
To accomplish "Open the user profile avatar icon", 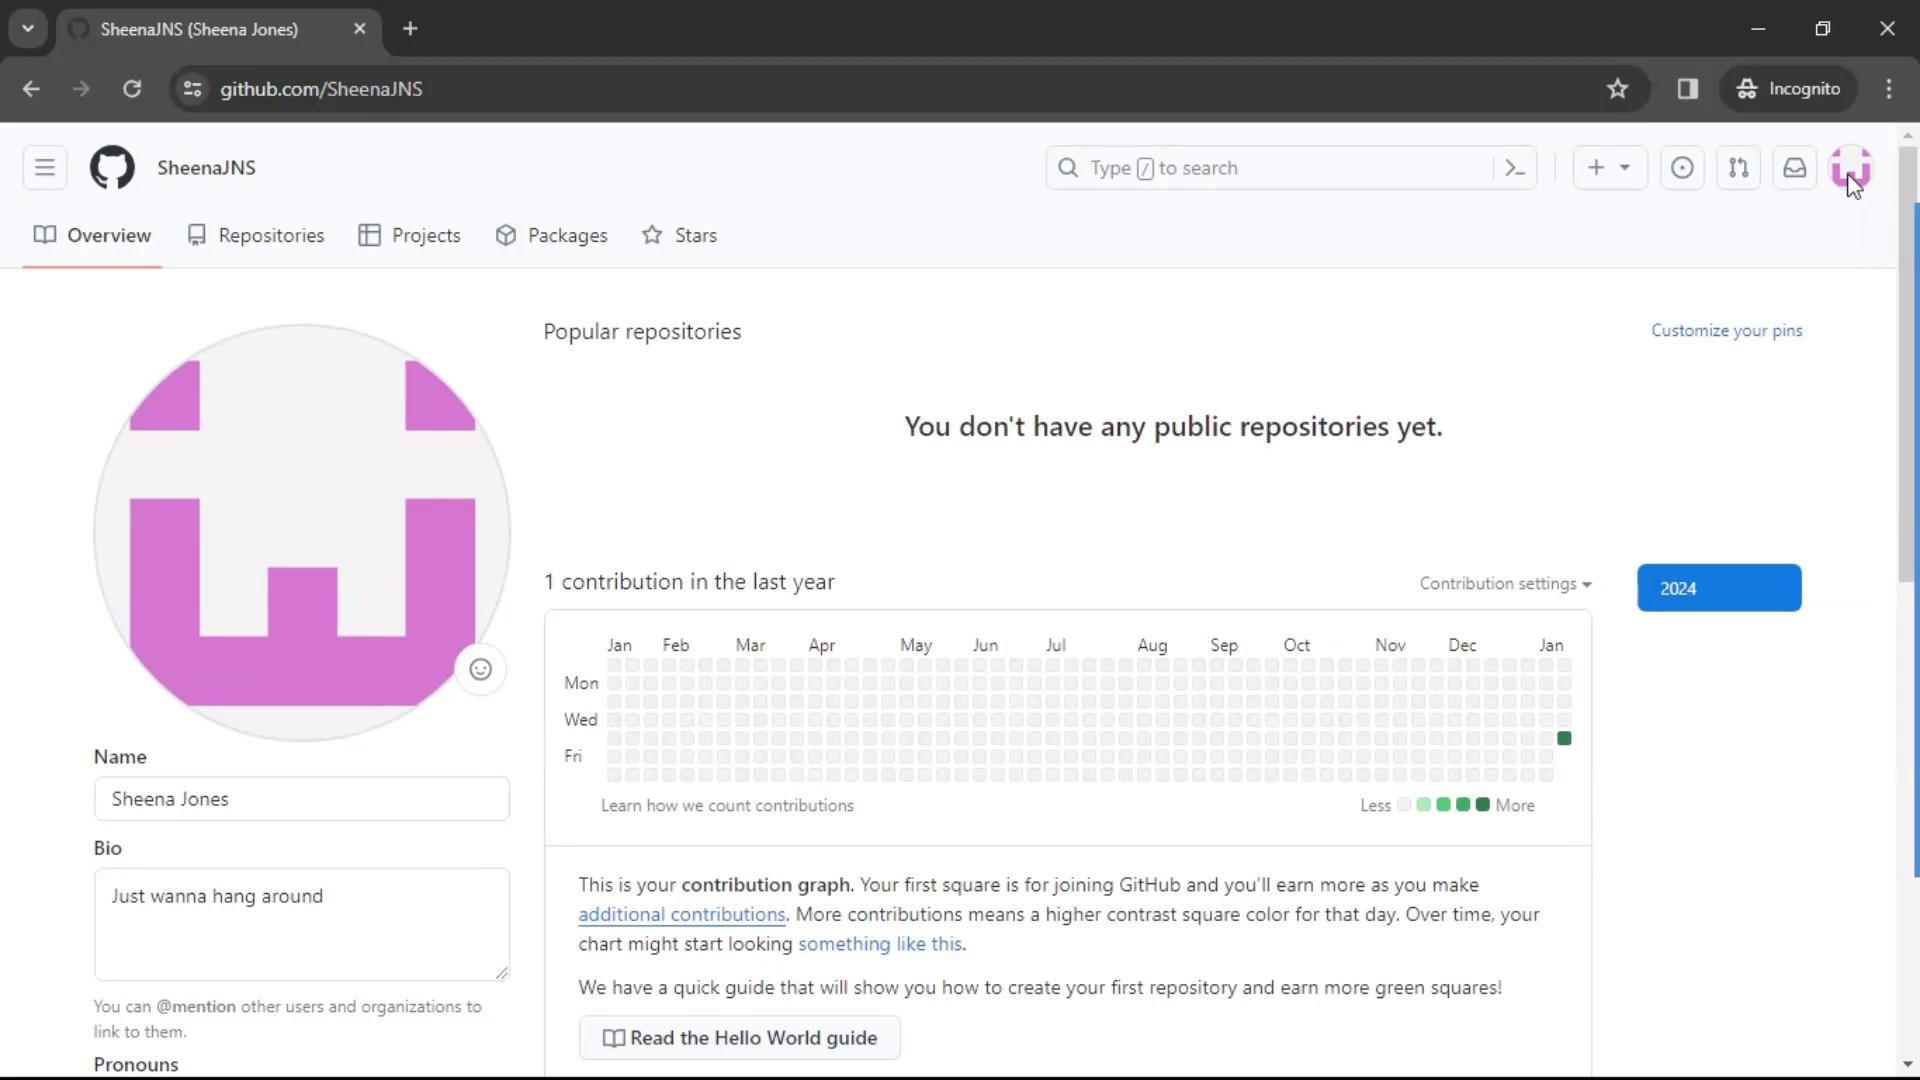I will [1851, 167].
